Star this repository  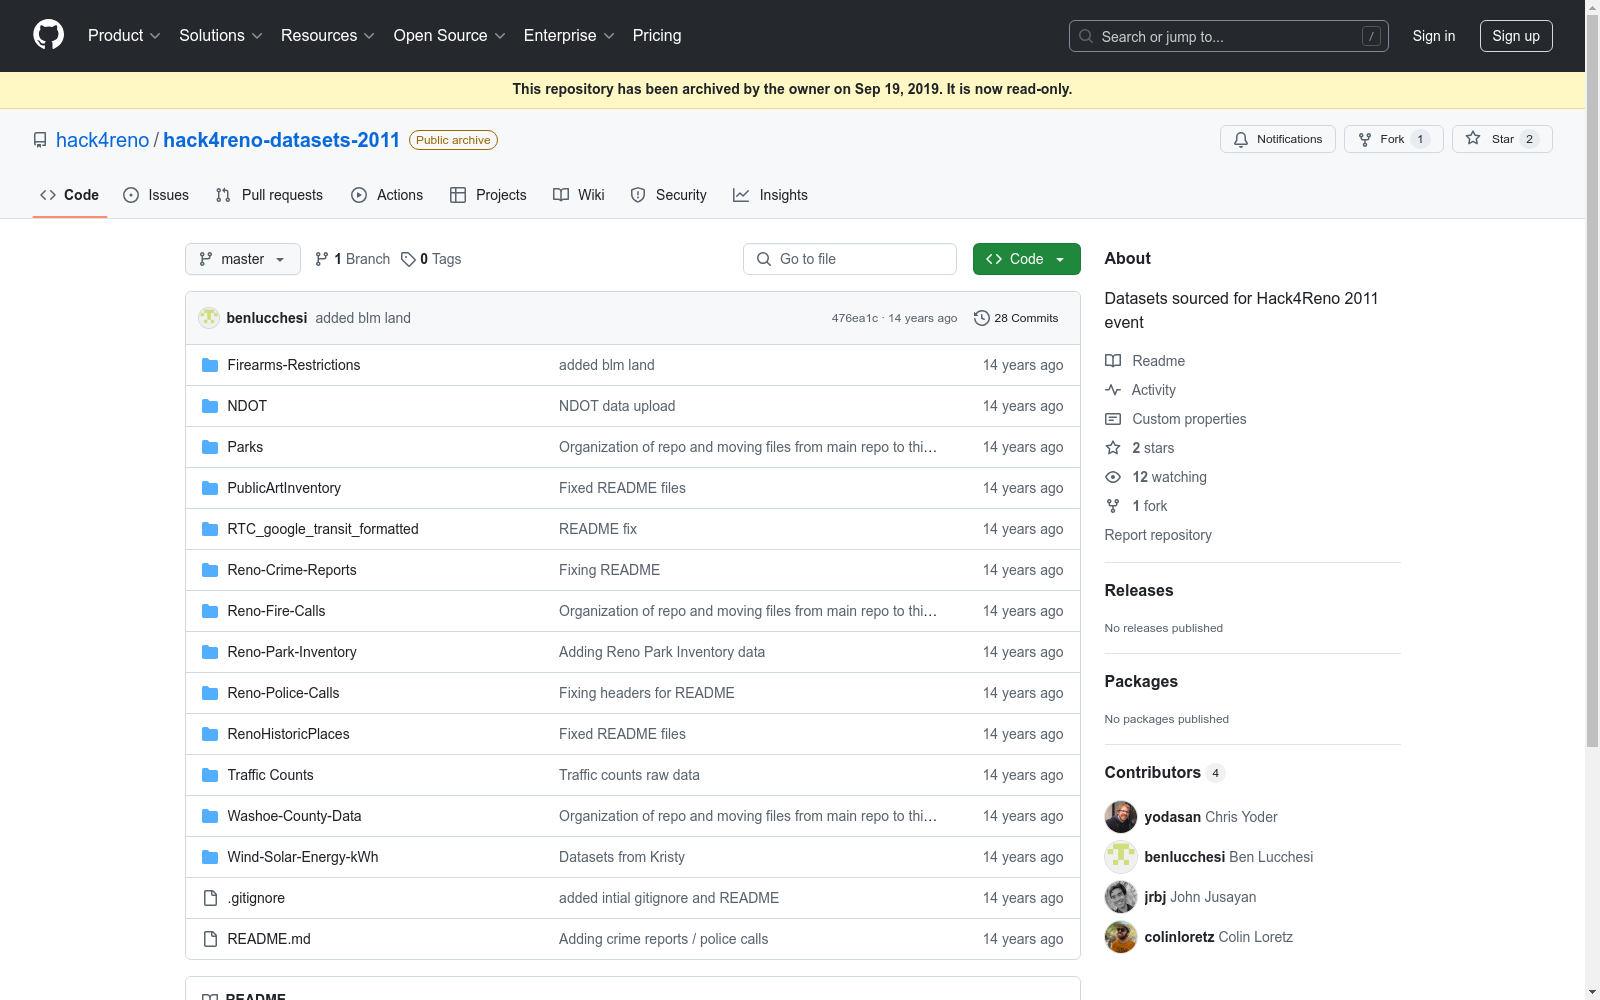tap(1502, 139)
